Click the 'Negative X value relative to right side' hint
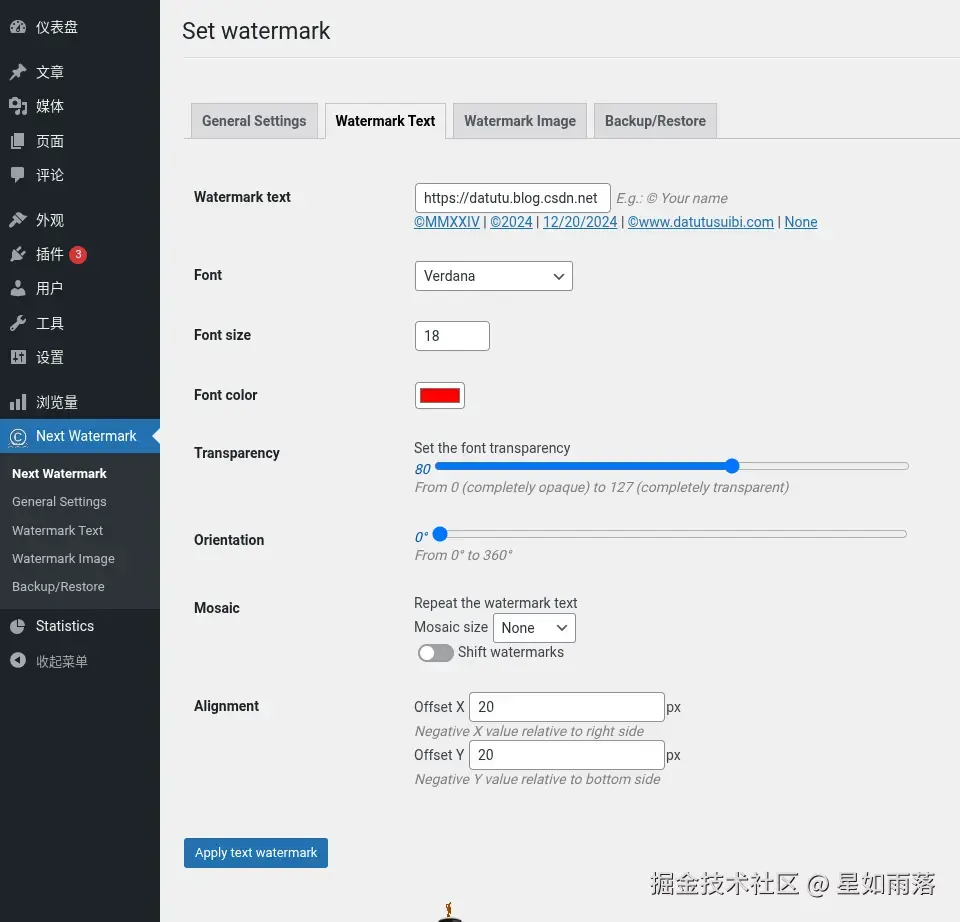Image resolution: width=960 pixels, height=922 pixels. (x=529, y=731)
